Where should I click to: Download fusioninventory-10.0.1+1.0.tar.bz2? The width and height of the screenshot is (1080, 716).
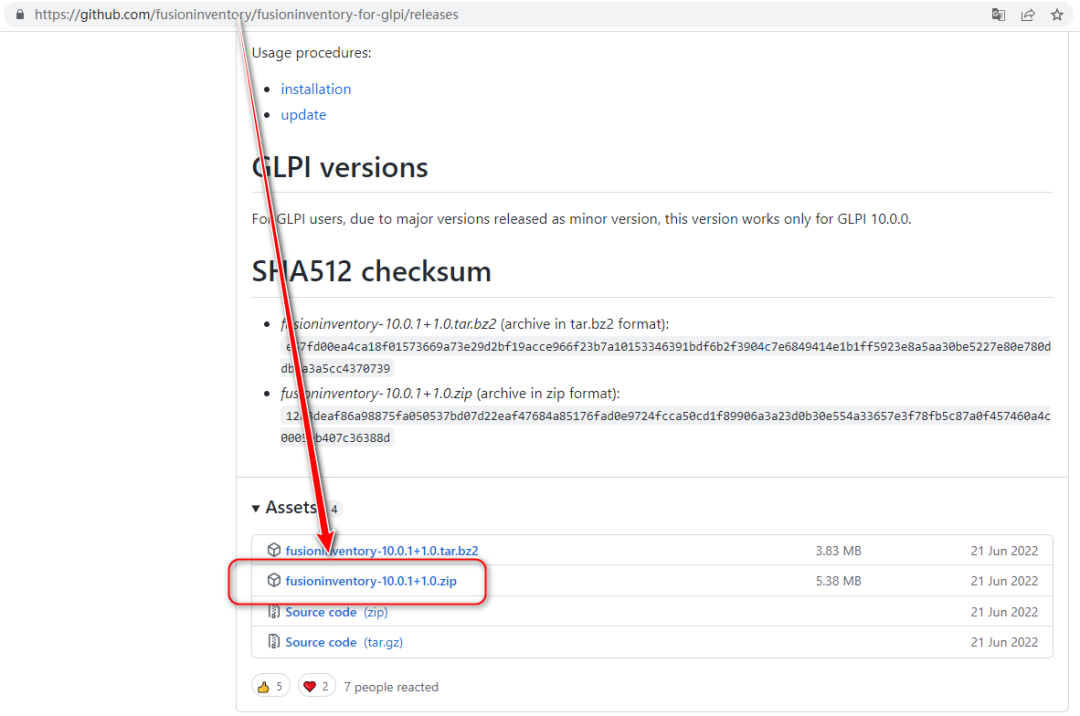(381, 551)
